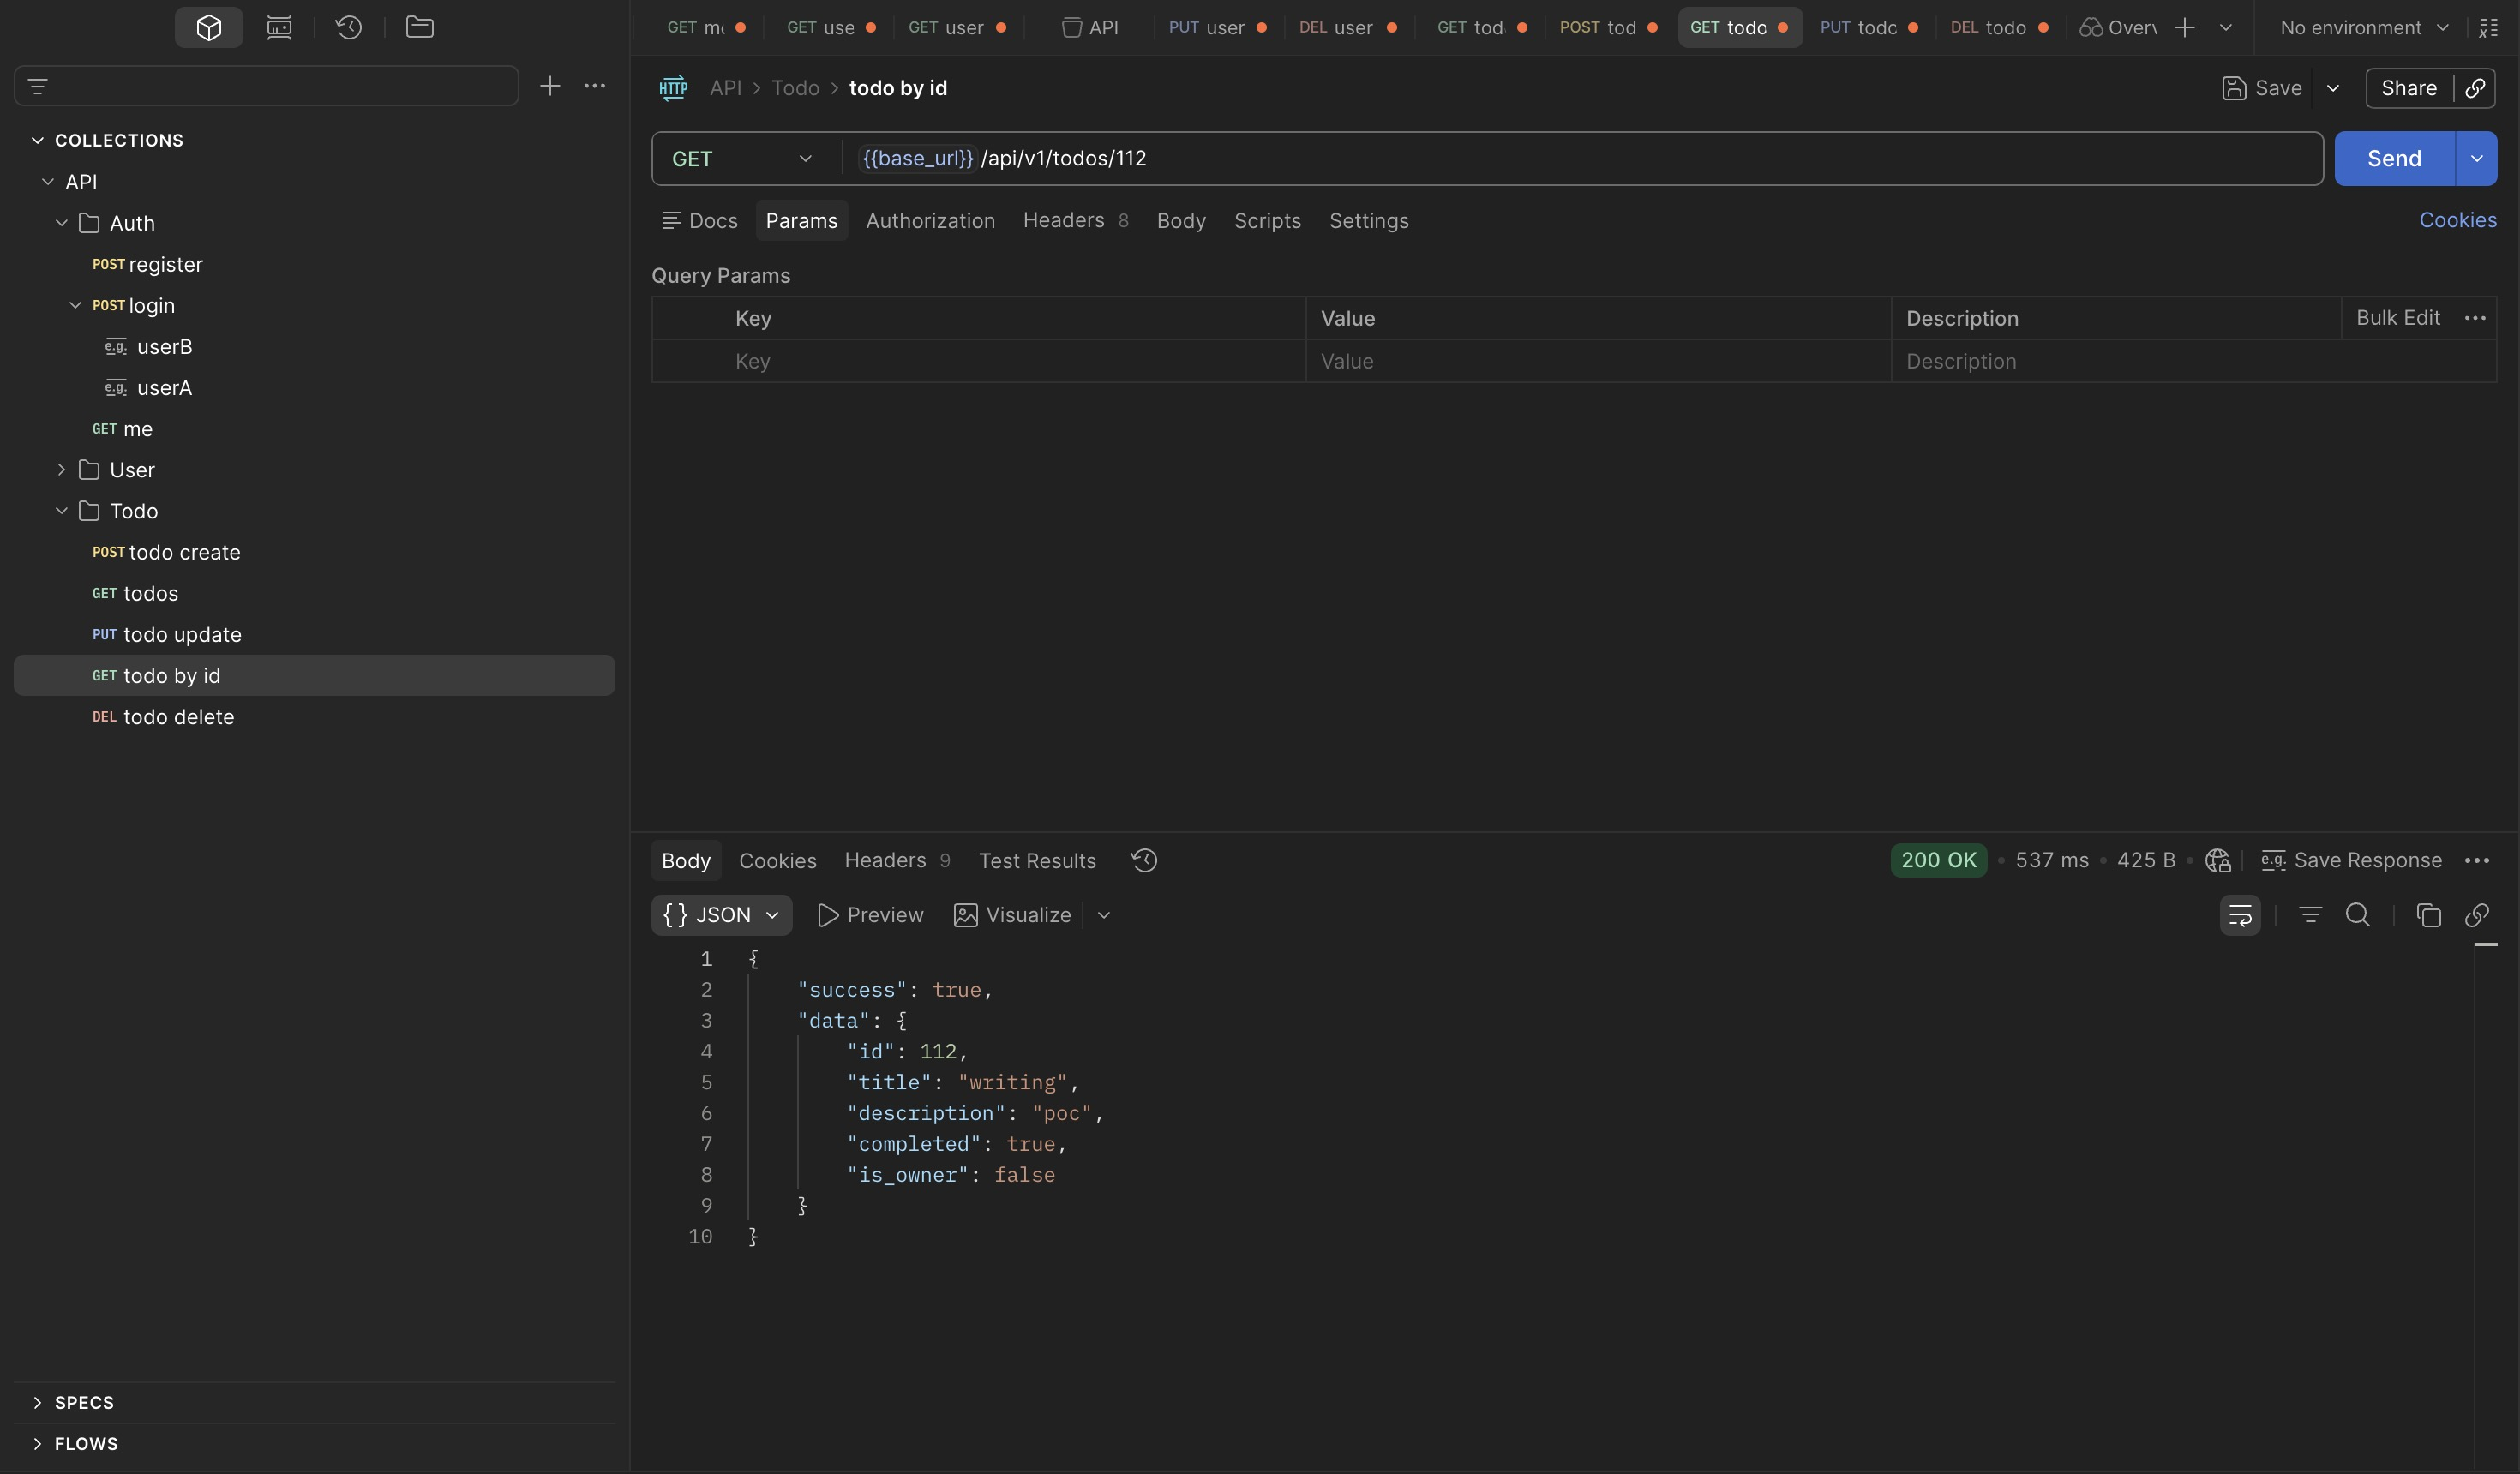Click Bulk Edit in query params
This screenshot has width=2520, height=1474.
(x=2397, y=318)
